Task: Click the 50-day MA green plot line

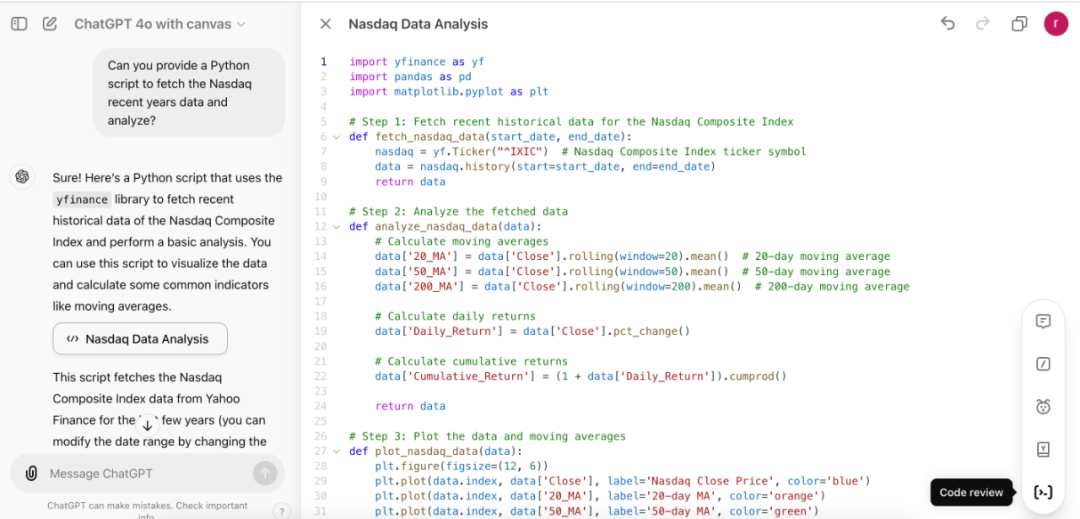Action: tap(596, 511)
